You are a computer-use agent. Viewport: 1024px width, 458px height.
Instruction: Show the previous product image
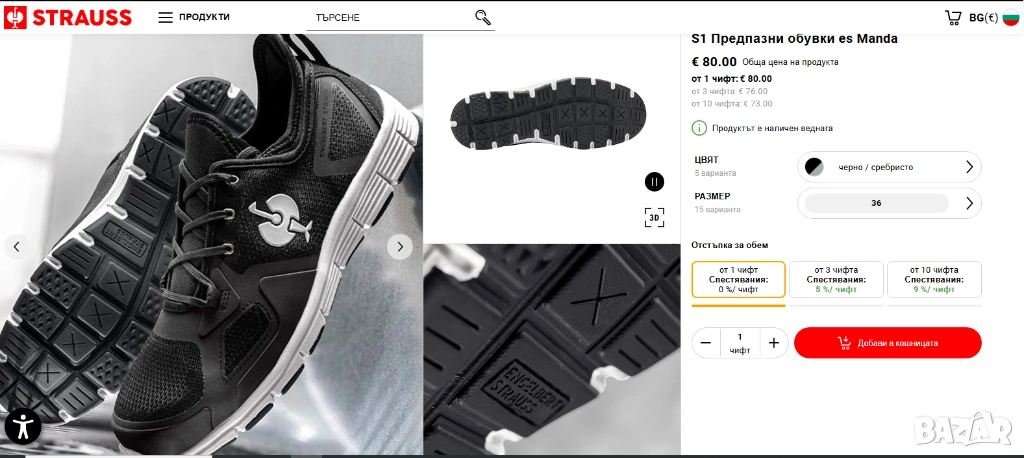pos(16,247)
